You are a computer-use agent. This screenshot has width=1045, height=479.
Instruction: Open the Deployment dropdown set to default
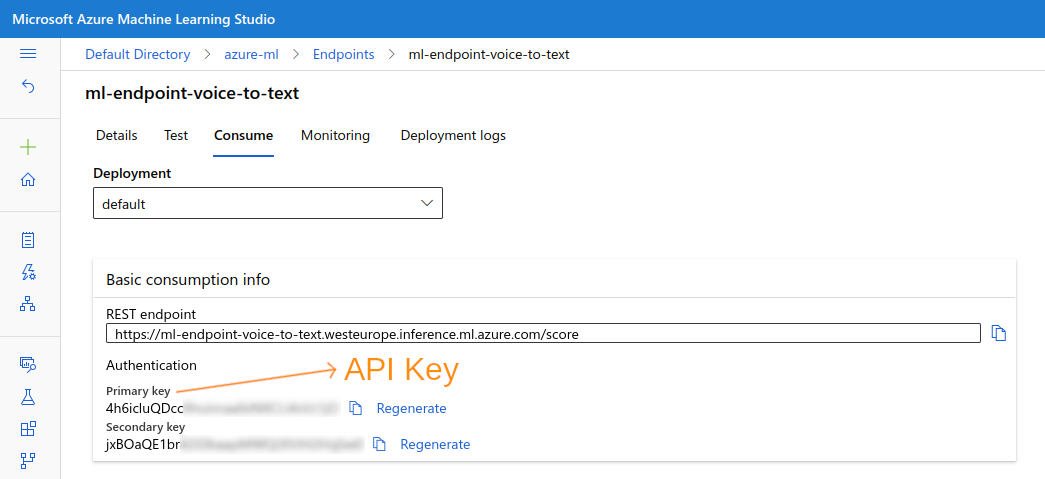(x=268, y=203)
